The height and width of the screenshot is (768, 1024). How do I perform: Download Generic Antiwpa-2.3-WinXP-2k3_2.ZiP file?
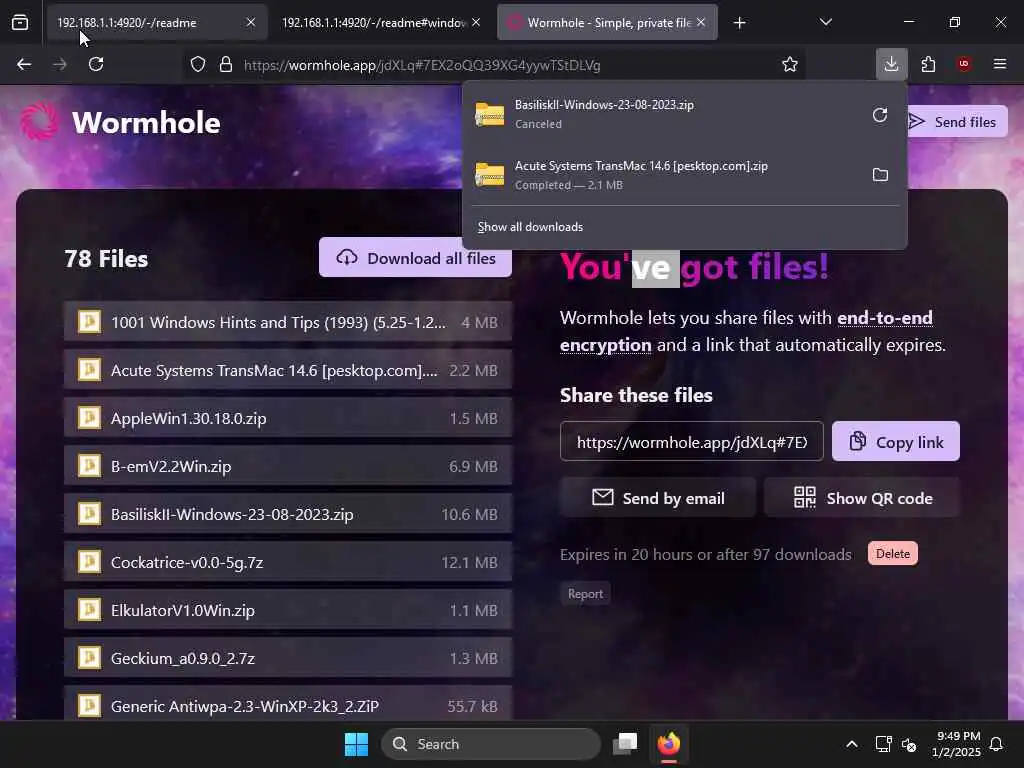coord(288,704)
